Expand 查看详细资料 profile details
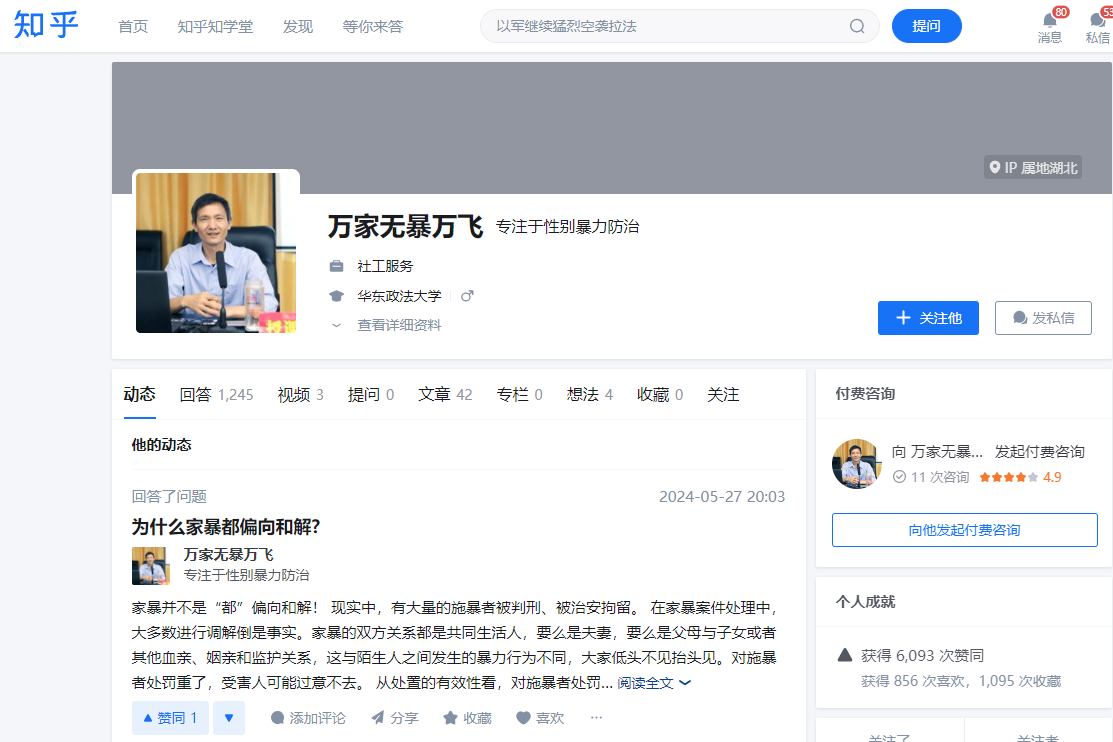This screenshot has width=1113, height=742. tap(398, 325)
